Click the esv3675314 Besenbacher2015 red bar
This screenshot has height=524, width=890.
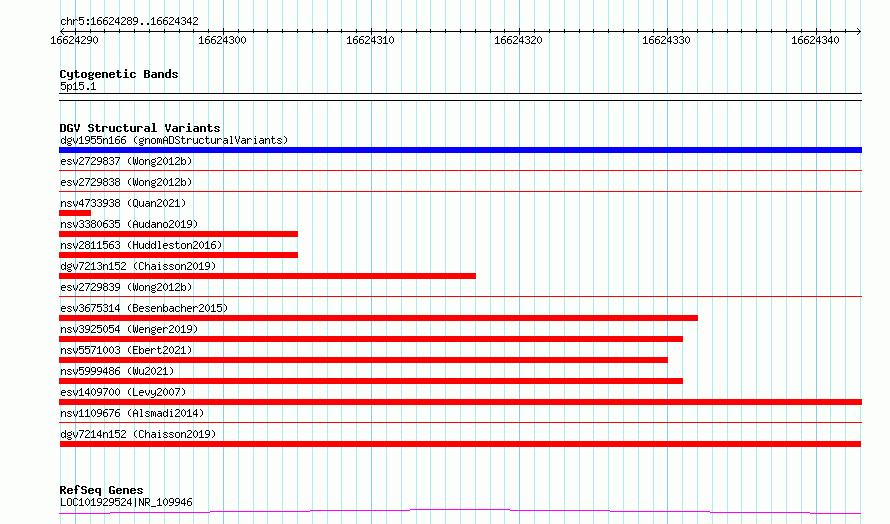tap(378, 318)
